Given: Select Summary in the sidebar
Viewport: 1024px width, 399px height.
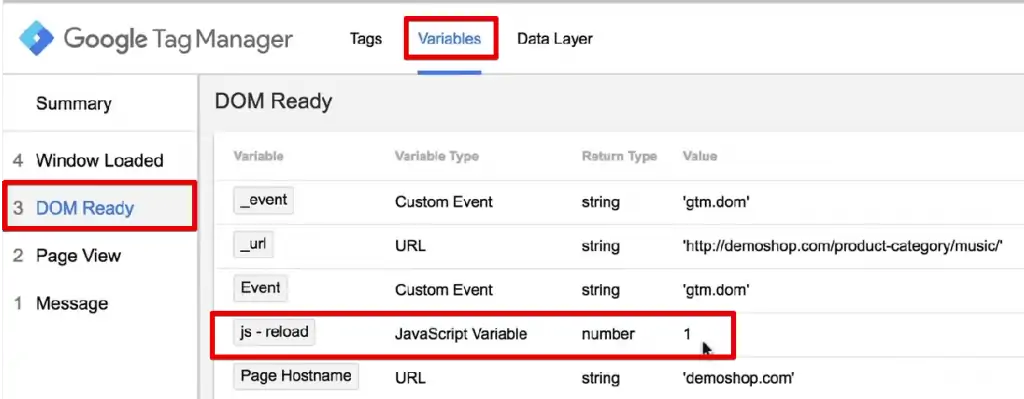Looking at the screenshot, I should (74, 104).
